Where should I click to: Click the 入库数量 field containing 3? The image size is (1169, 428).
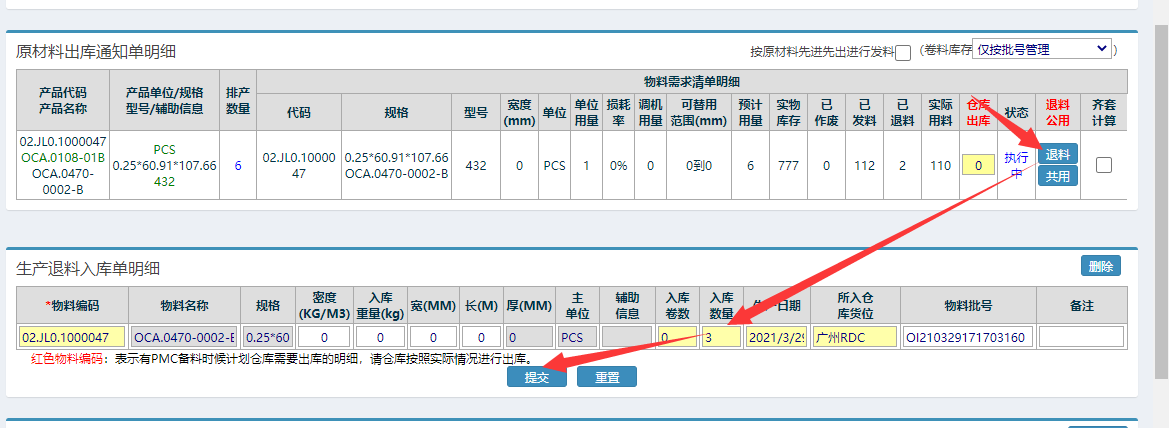[721, 337]
